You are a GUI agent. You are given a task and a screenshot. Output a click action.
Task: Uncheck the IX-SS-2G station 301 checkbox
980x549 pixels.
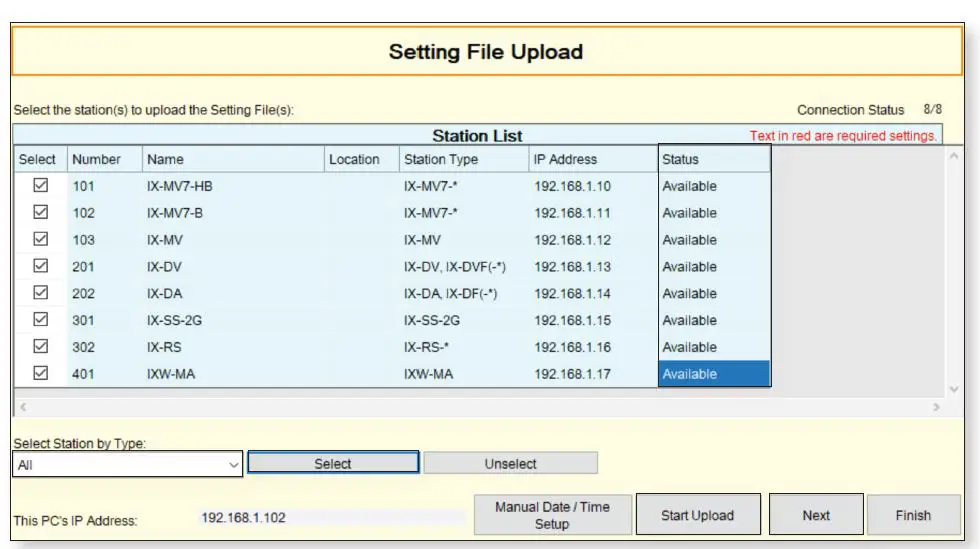(41, 320)
